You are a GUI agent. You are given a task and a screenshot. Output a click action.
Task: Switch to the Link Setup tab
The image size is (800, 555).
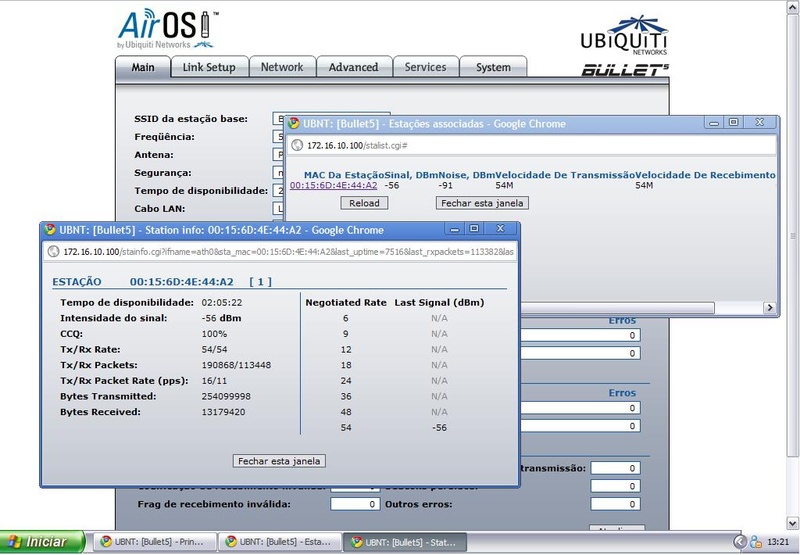click(x=209, y=67)
